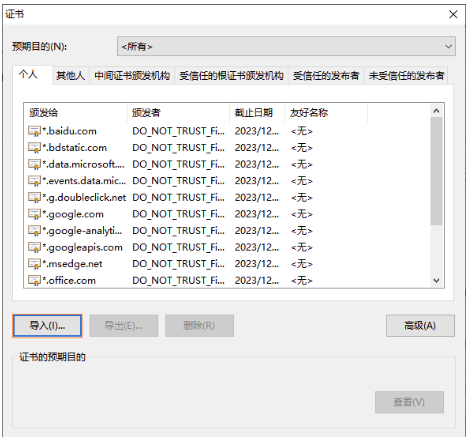Click issuer DO_NOT_TRUST_Fi... in *.office.com row
468x437 pixels.
[x=178, y=280]
